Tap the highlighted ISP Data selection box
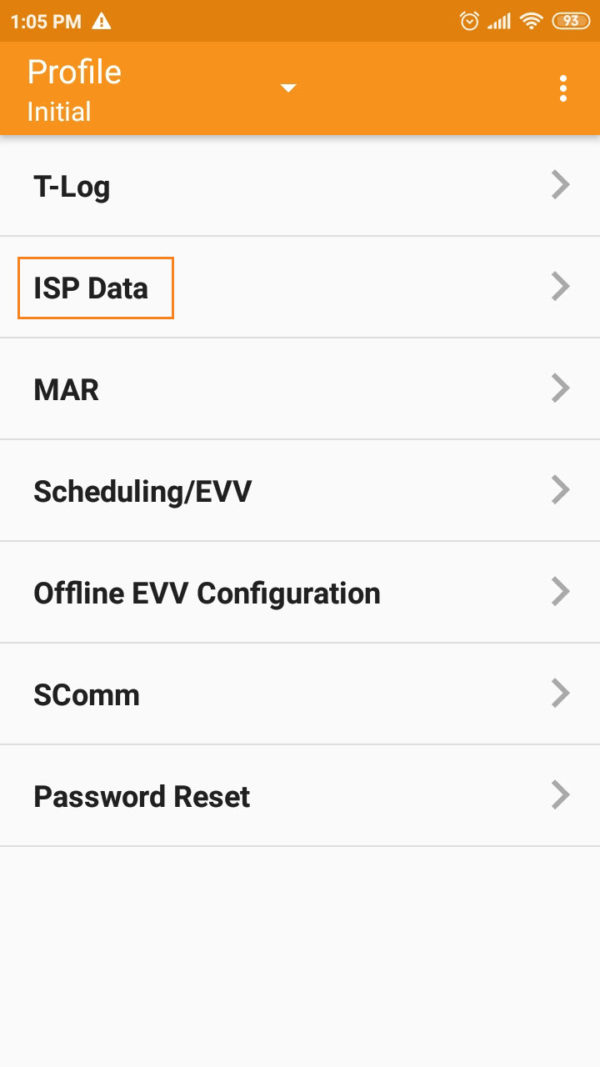Viewport: 600px width, 1067px height. pos(95,288)
